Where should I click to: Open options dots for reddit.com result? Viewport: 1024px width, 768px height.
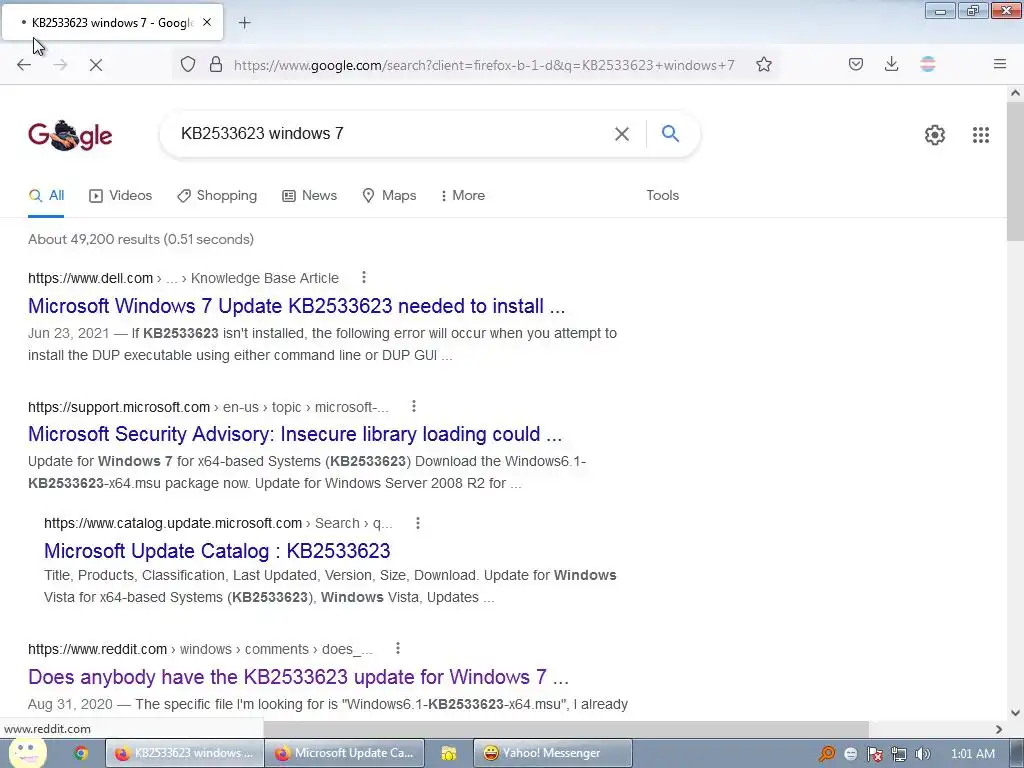point(398,648)
